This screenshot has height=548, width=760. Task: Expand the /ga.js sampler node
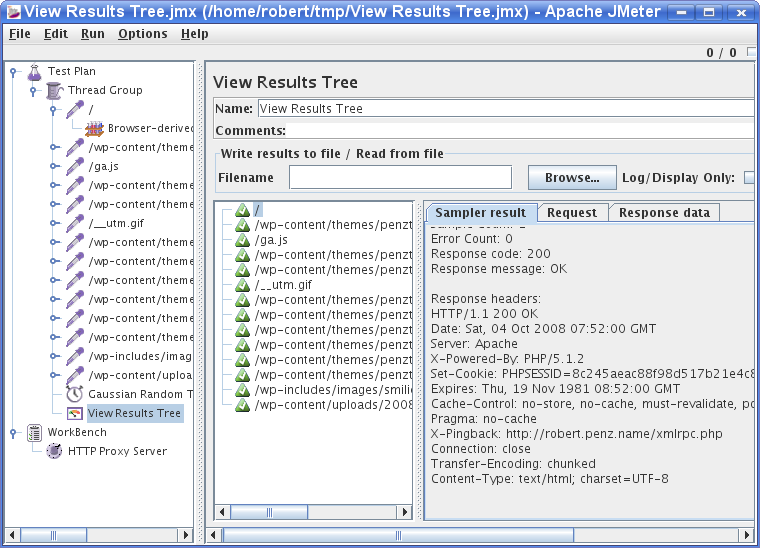point(55,166)
